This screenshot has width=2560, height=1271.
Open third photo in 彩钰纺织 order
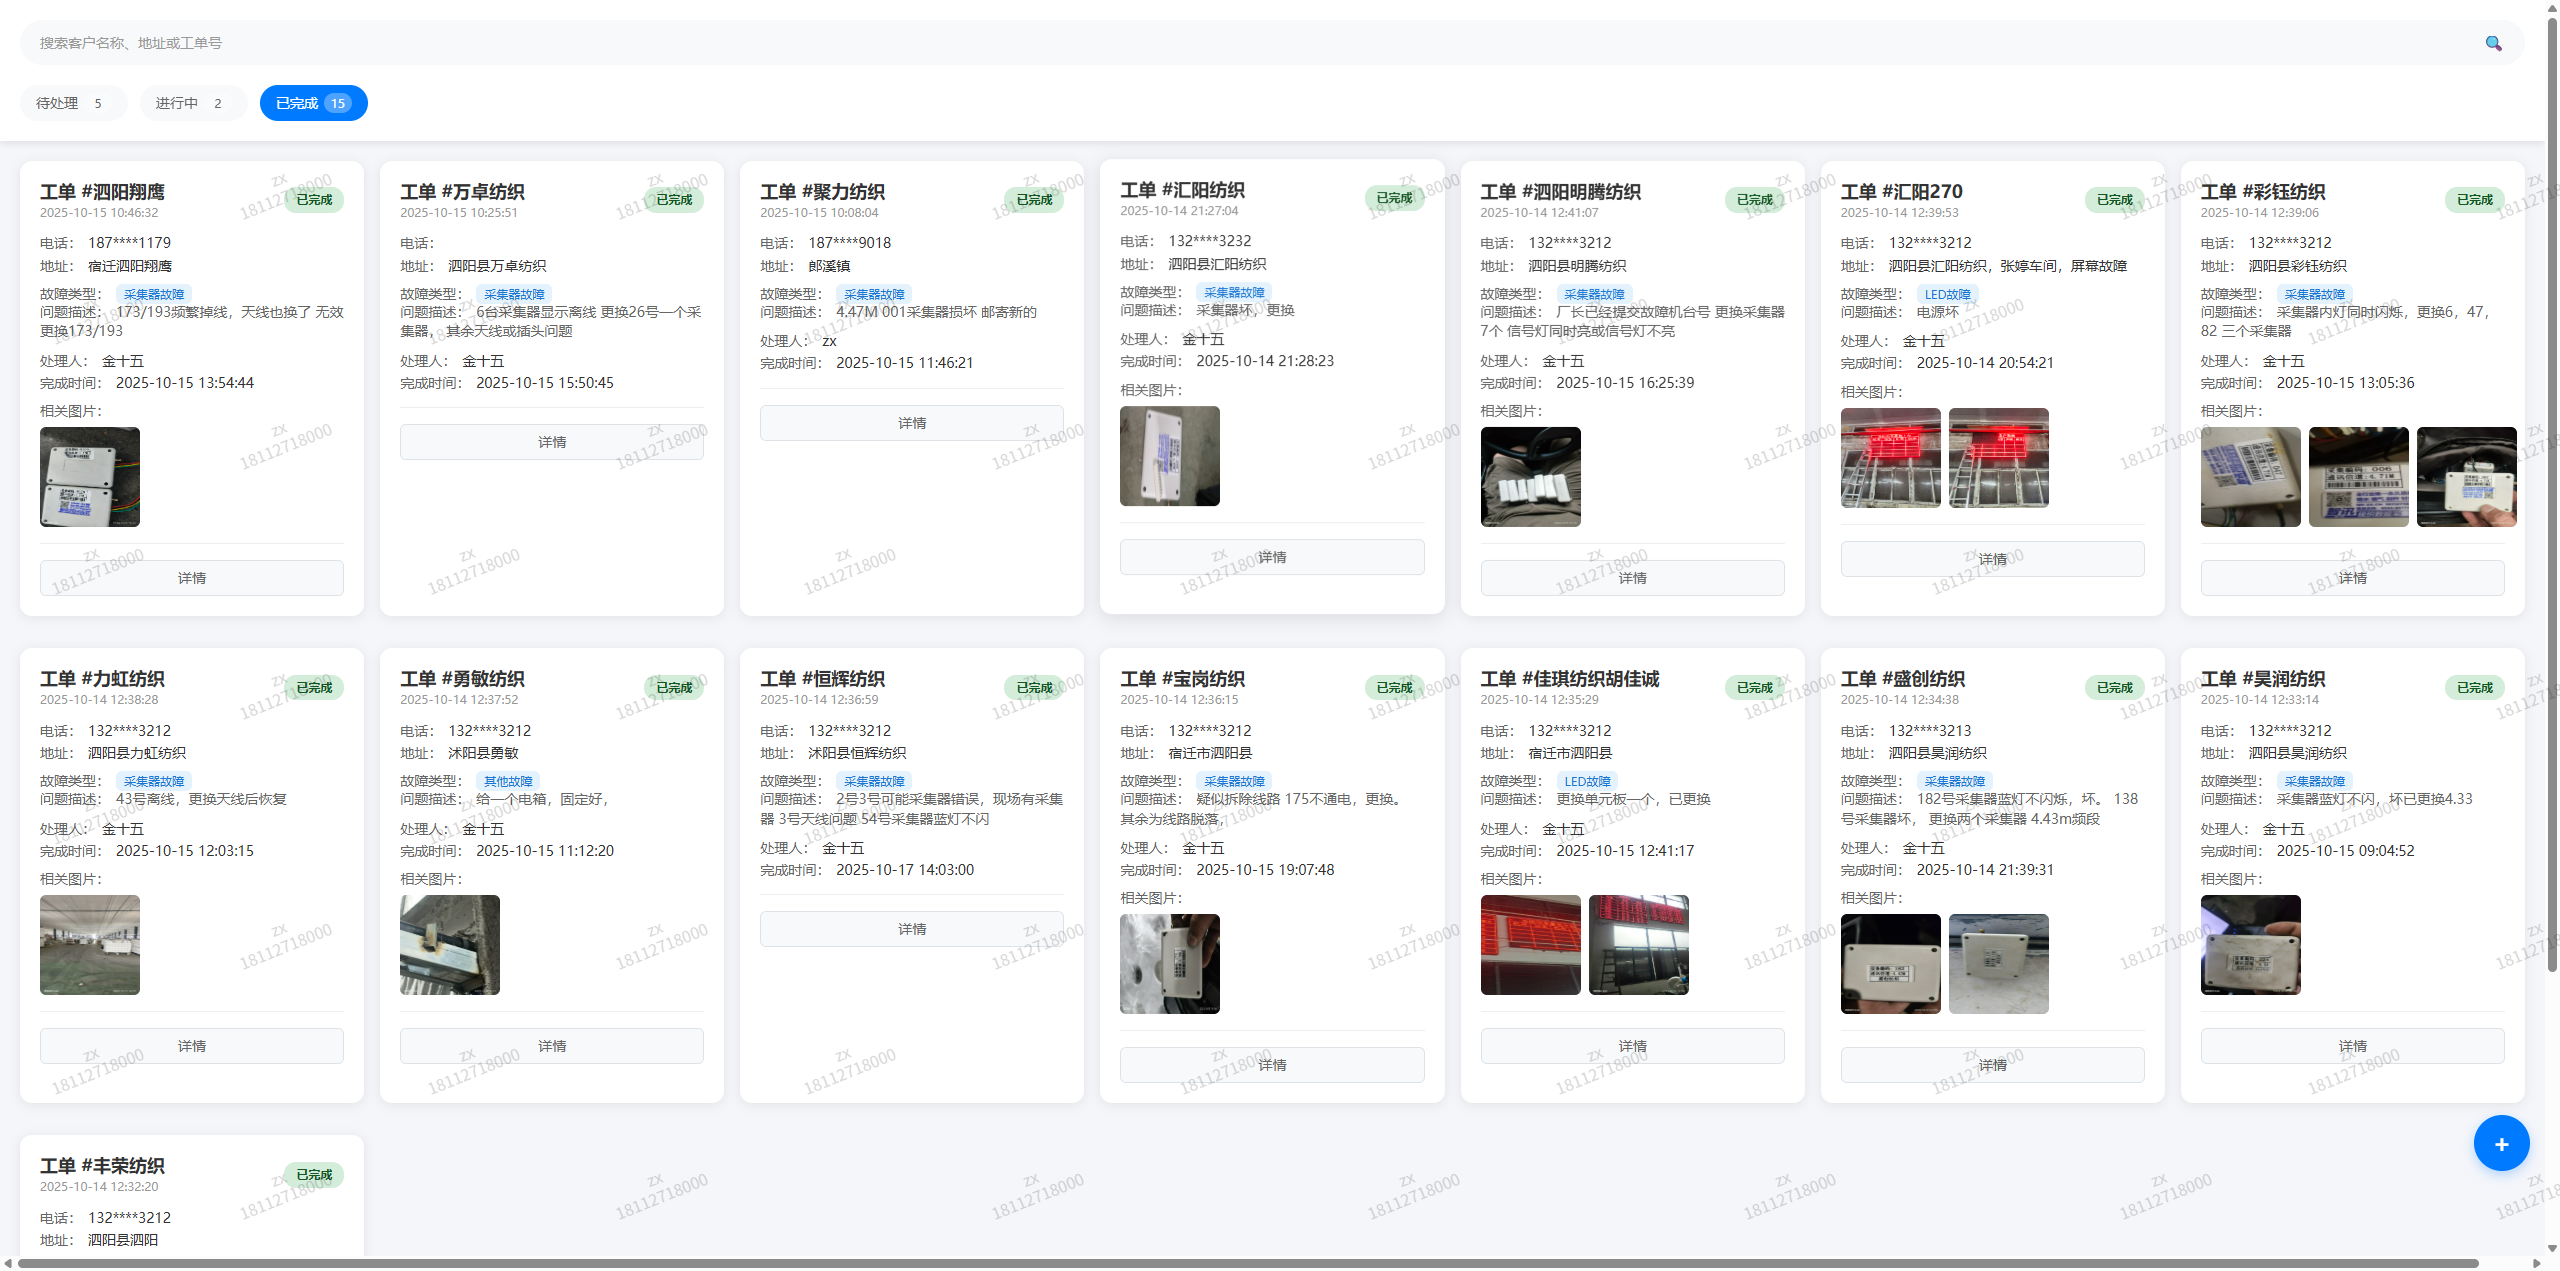[x=2466, y=477]
